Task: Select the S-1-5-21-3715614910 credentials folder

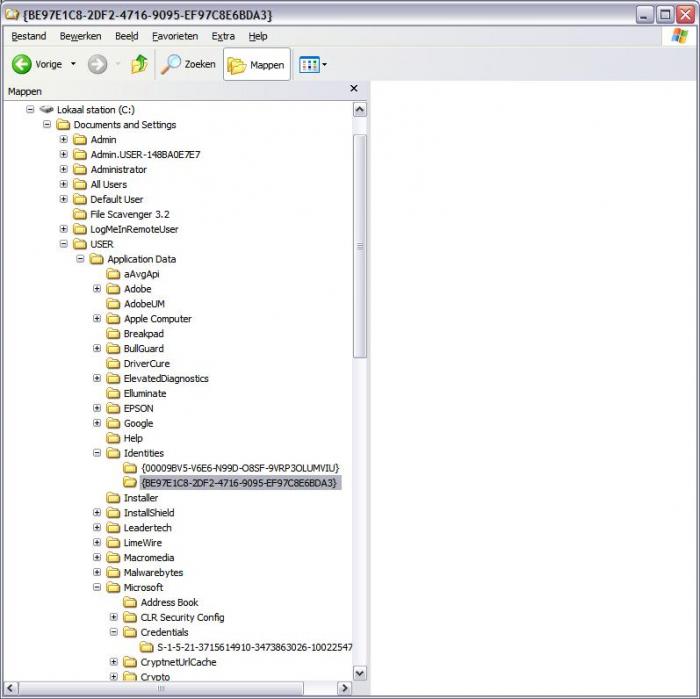Action: 254,647
